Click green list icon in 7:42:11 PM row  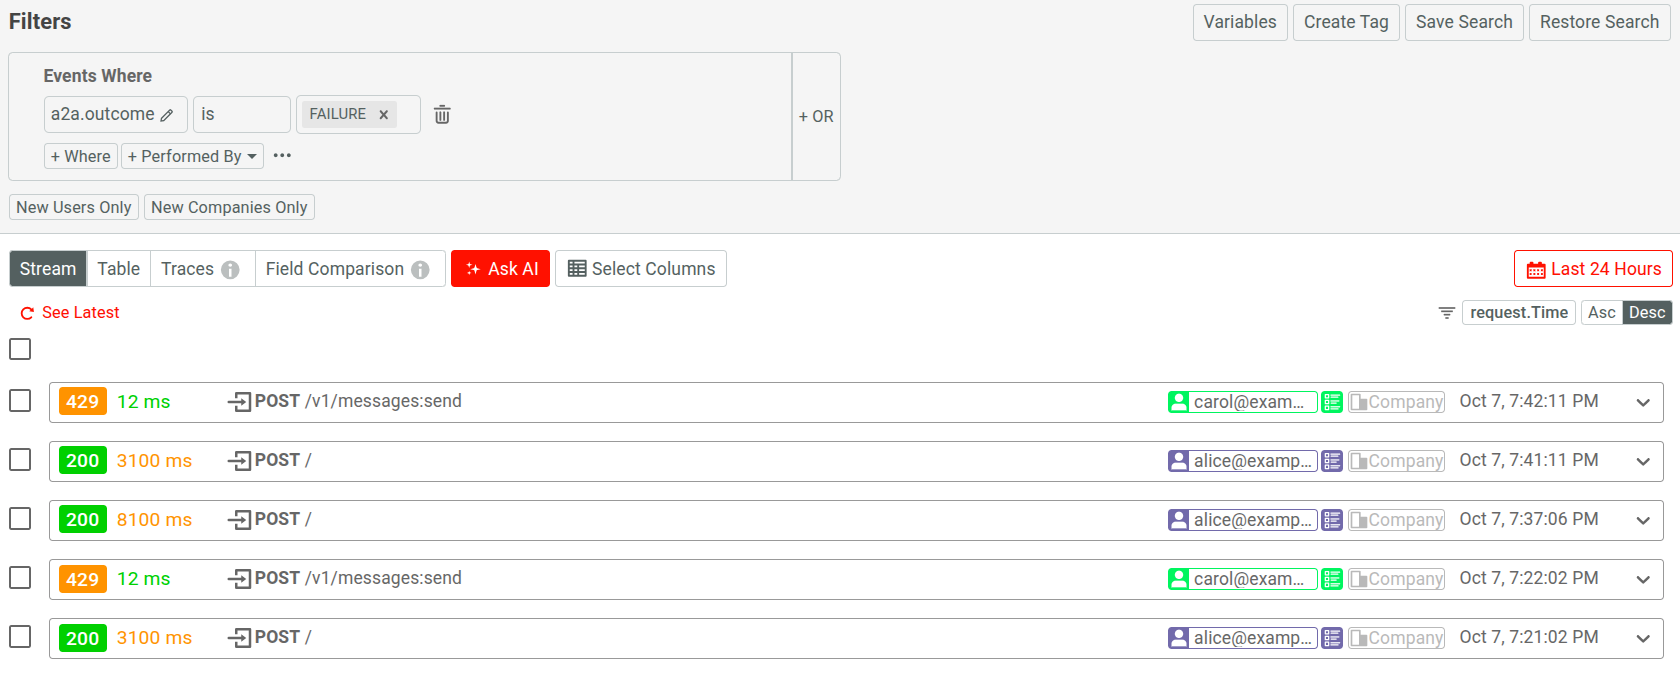coord(1331,402)
